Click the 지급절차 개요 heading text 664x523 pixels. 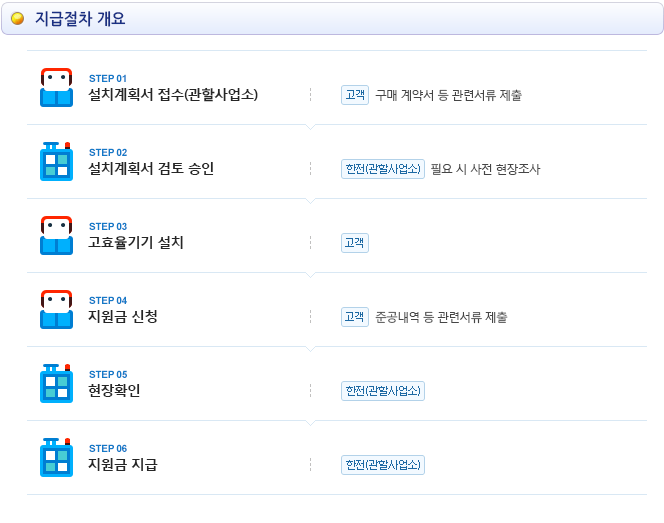[80, 18]
